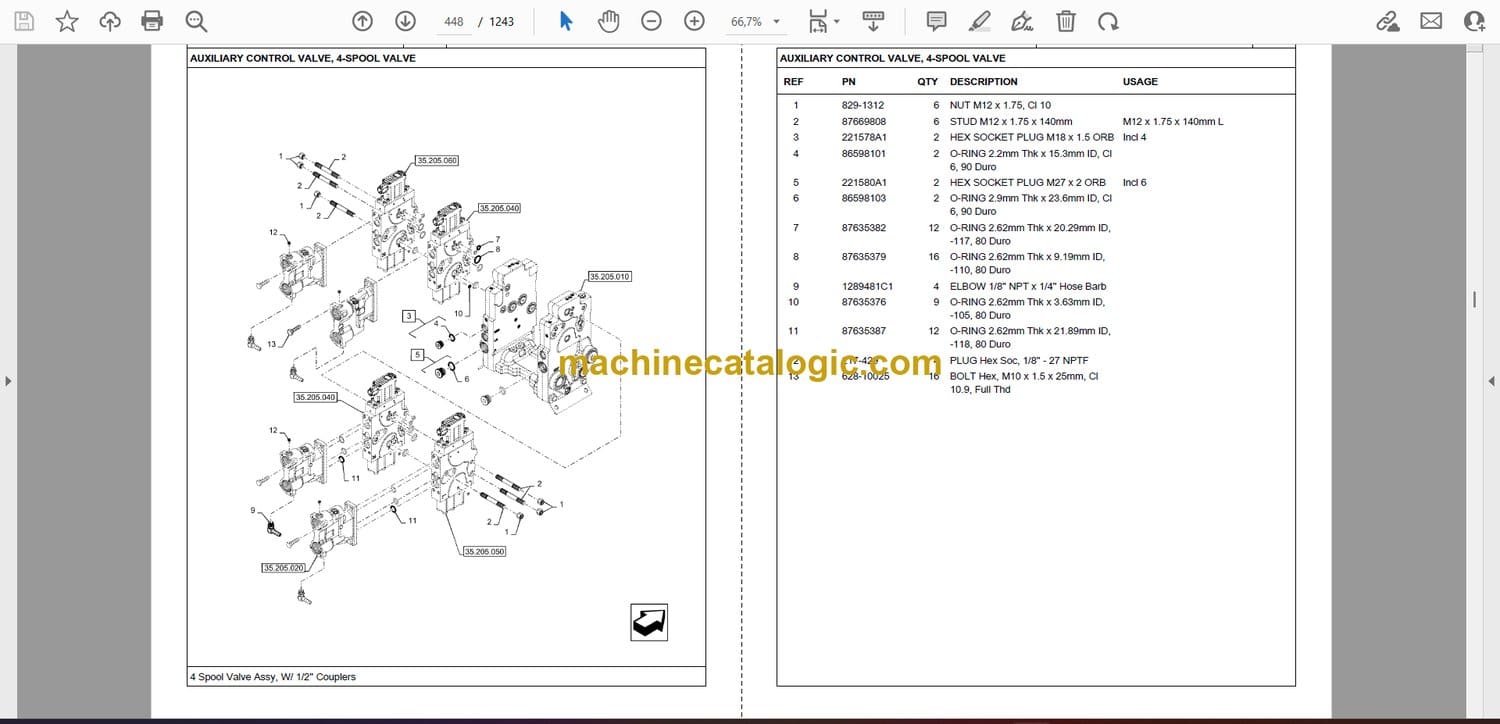Add a sticky note comment
This screenshot has width=1500, height=724.
click(936, 21)
